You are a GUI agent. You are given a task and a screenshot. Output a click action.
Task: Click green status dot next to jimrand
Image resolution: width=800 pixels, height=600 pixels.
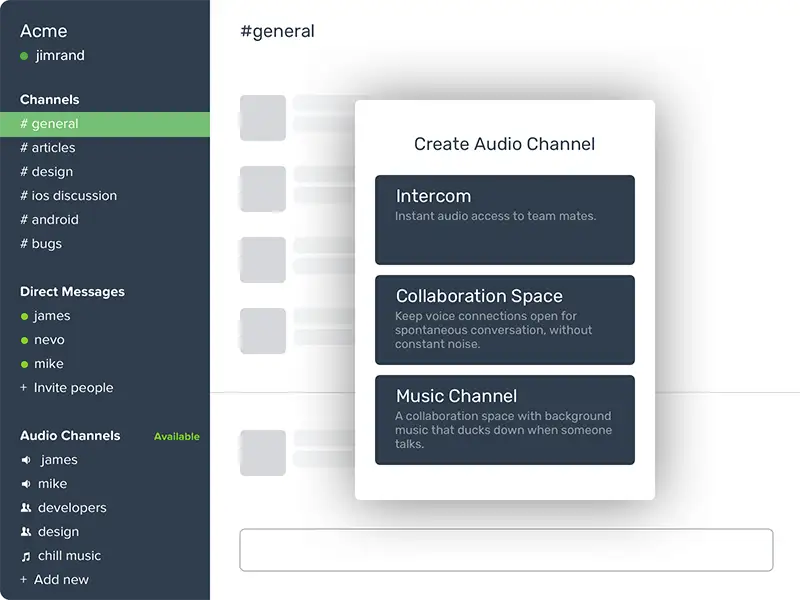(x=24, y=56)
